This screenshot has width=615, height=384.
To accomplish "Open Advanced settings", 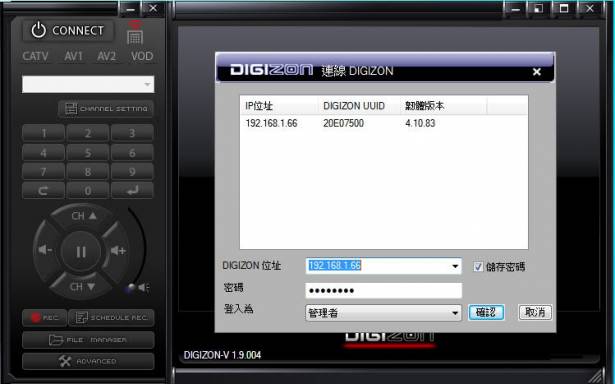I will tap(88, 361).
